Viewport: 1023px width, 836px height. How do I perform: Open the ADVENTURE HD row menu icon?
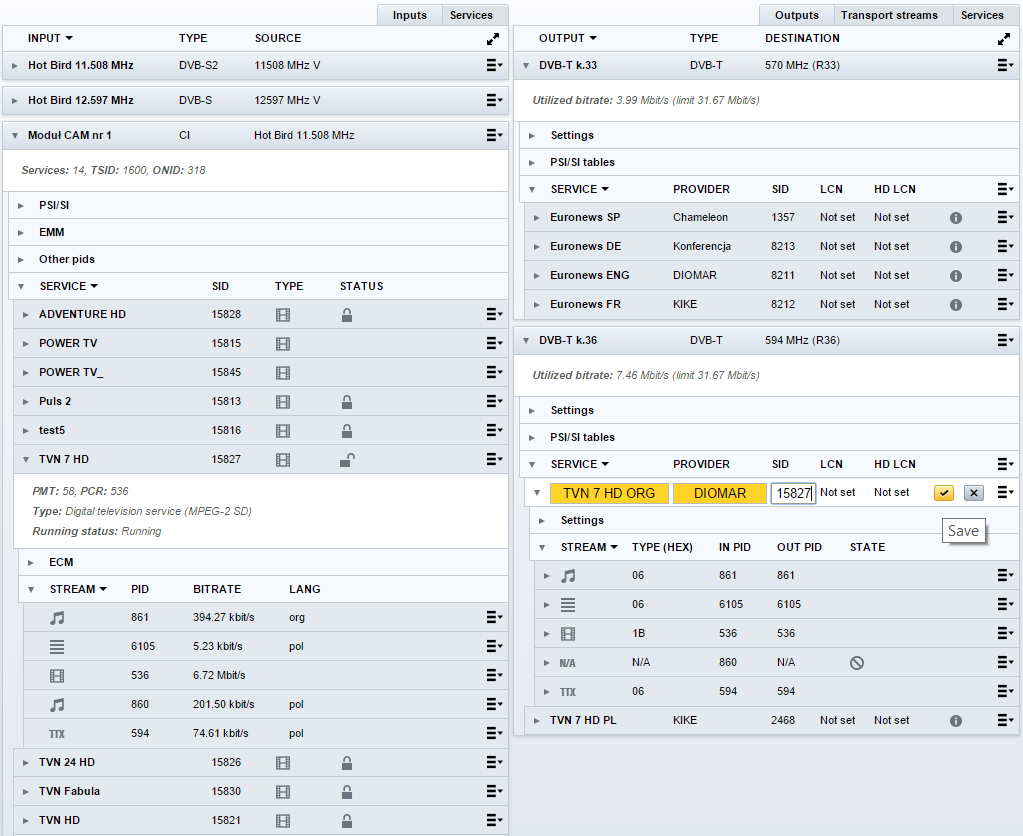pyautogui.click(x=494, y=315)
